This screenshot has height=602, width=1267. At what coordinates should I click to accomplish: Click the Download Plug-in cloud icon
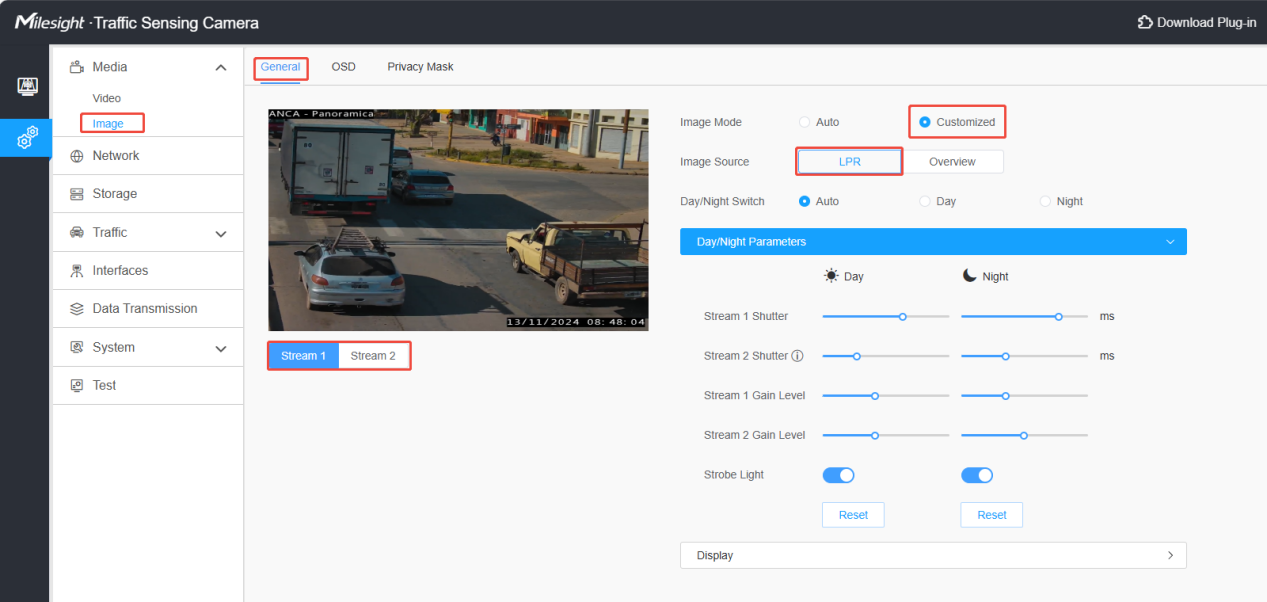pos(1145,22)
